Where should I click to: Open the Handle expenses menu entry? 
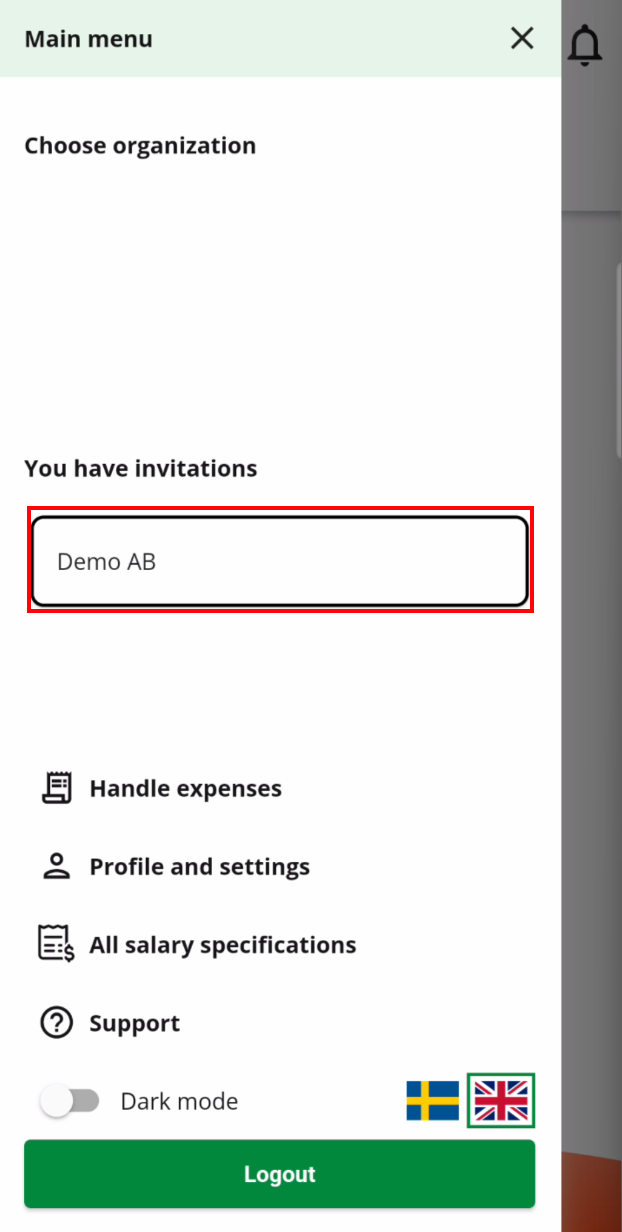point(185,788)
